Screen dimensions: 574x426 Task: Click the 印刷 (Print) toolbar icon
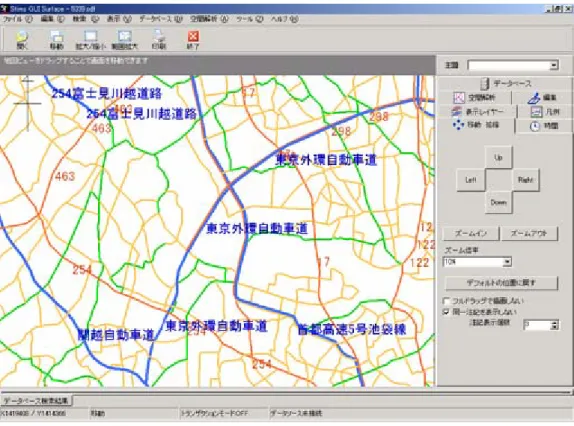coord(159,40)
